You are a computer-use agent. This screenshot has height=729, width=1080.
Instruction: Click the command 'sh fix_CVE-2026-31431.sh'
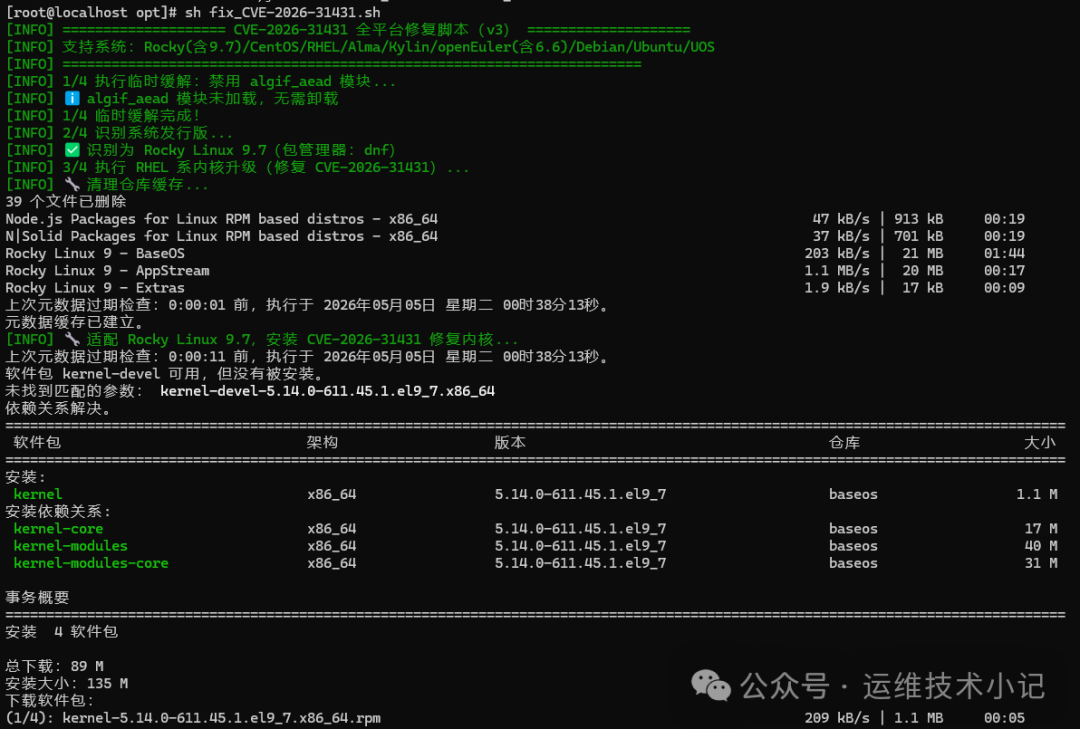(x=282, y=12)
